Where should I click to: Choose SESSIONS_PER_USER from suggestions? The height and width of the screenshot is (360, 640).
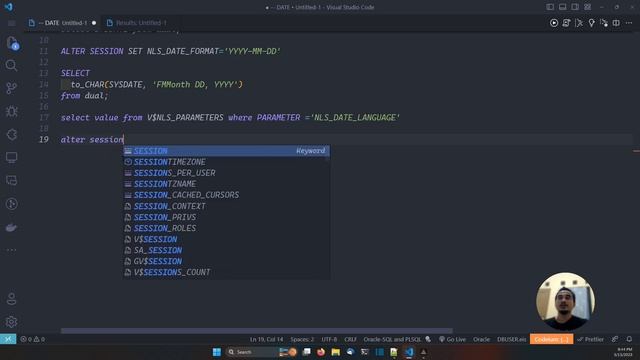(x=227, y=173)
